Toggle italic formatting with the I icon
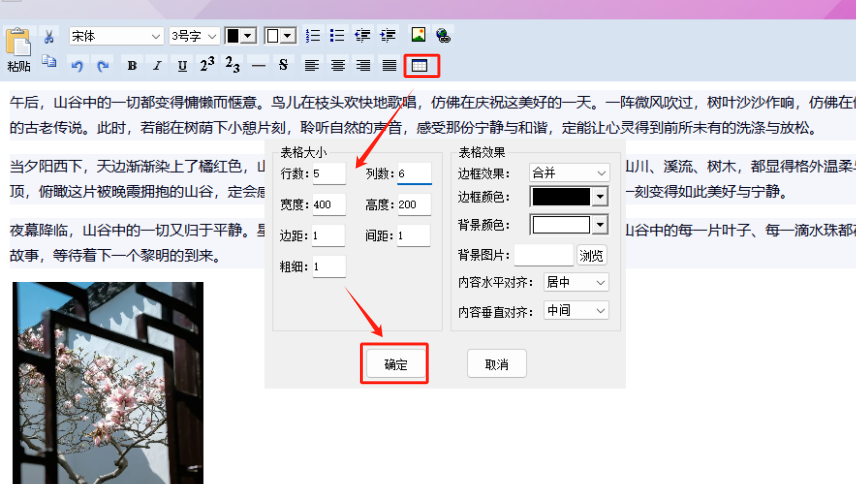This screenshot has height=484, width=857. (157, 66)
